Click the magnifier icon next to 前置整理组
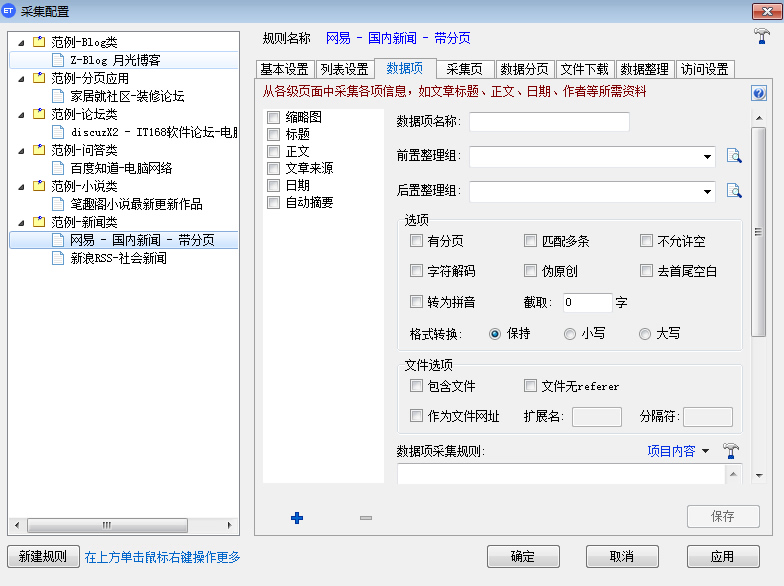The width and height of the screenshot is (784, 586). [x=734, y=156]
